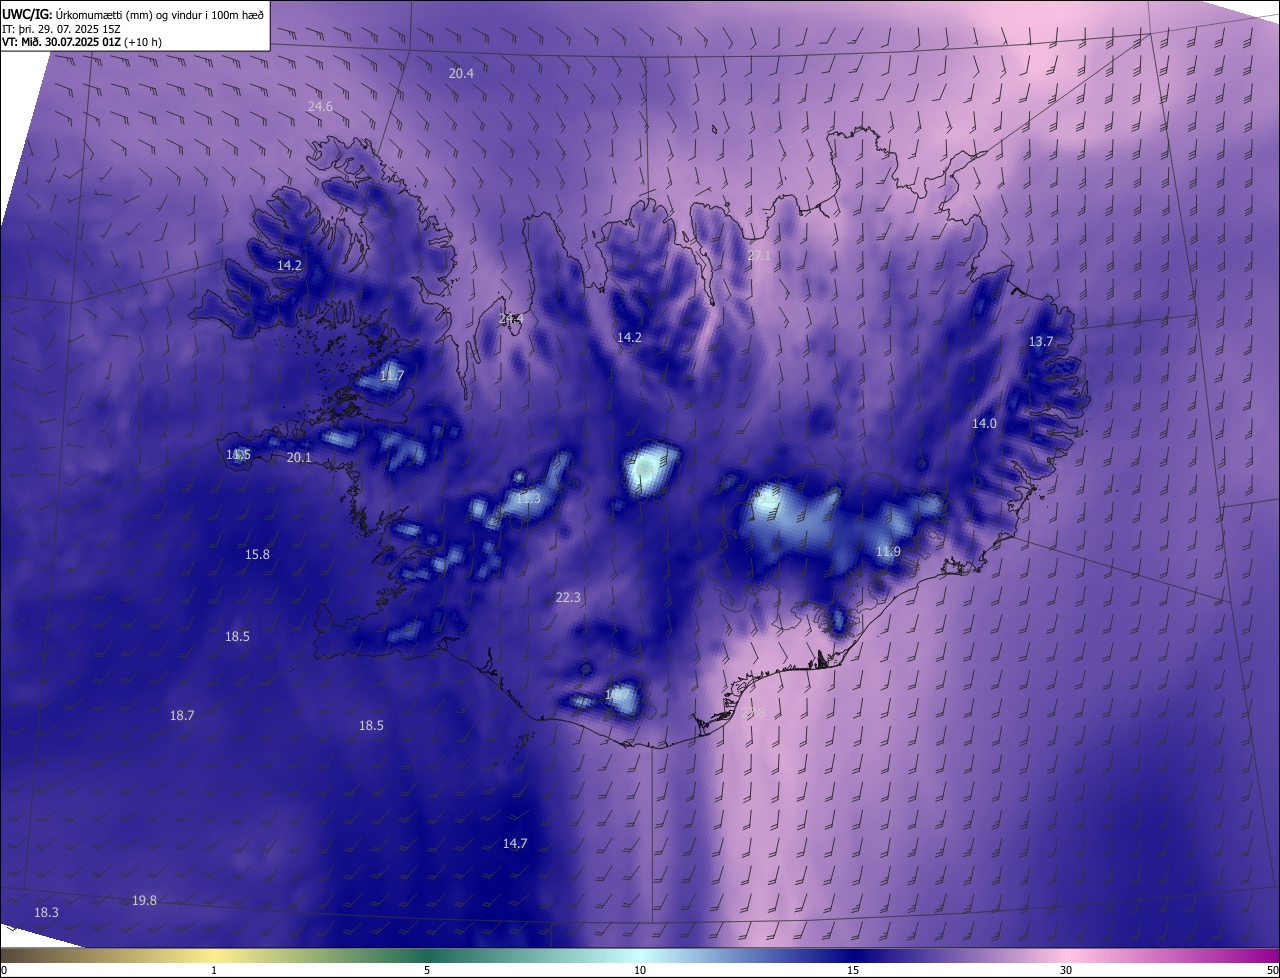Click the 19.8 value on the map
The height and width of the screenshot is (978, 1280).
click(144, 900)
